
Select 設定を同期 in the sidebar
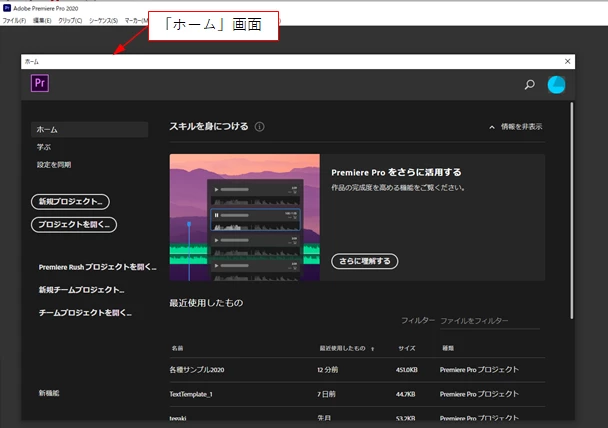[54, 164]
